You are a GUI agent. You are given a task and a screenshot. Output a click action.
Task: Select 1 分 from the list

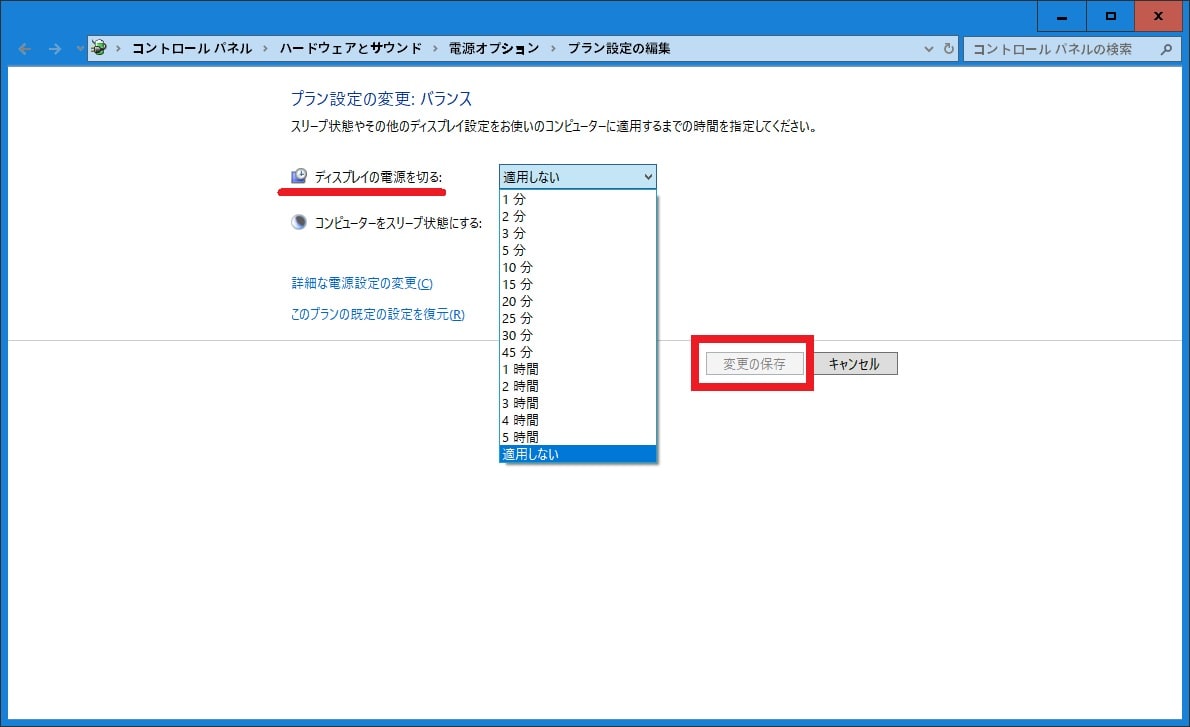(x=578, y=200)
